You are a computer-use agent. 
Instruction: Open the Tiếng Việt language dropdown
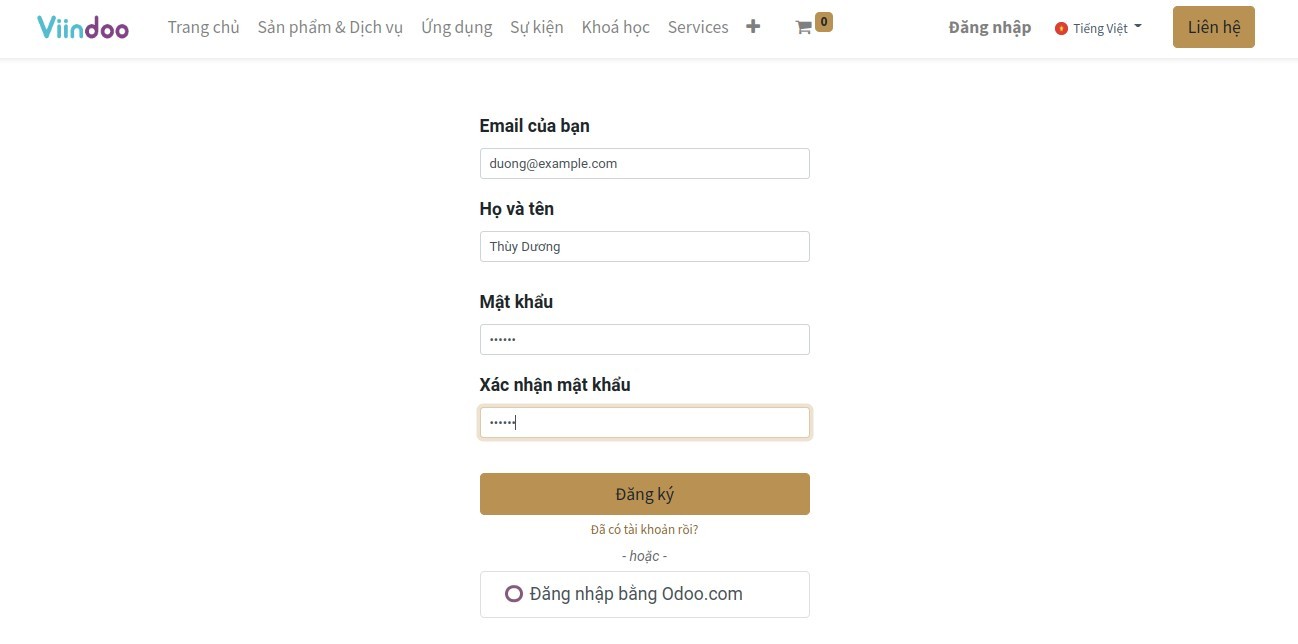point(1098,28)
